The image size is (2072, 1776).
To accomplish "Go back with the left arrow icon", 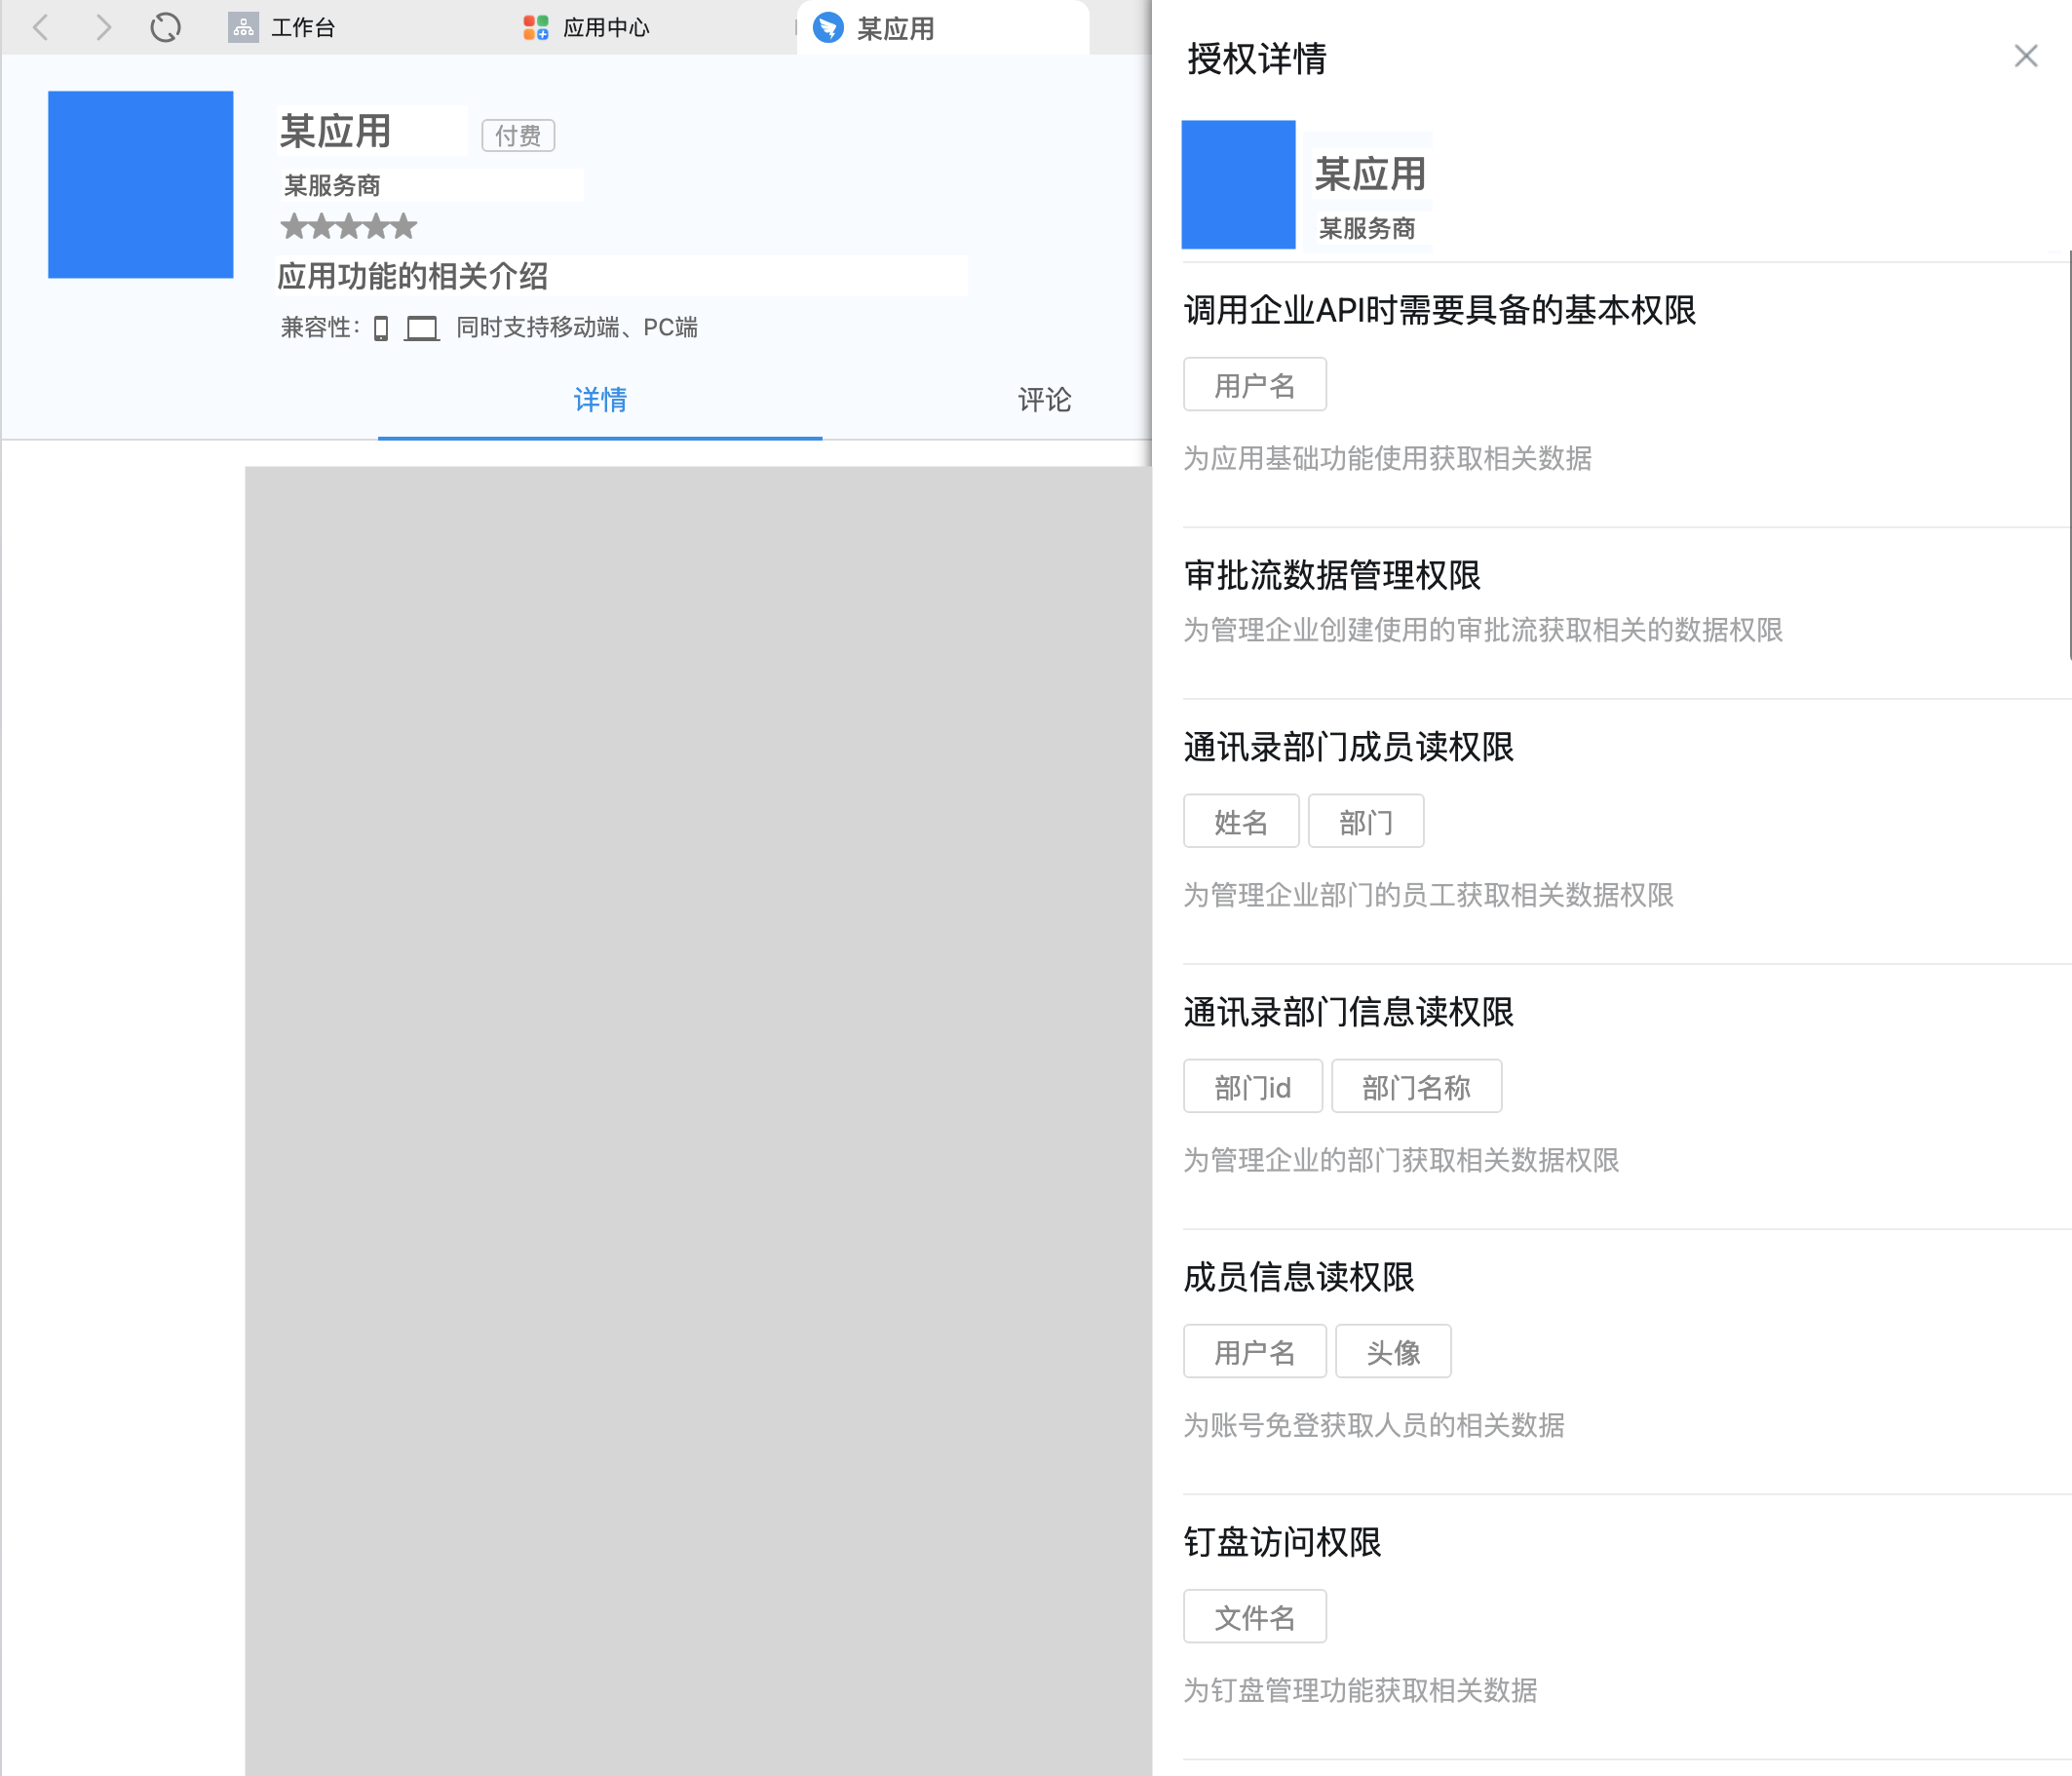I will 41,27.
